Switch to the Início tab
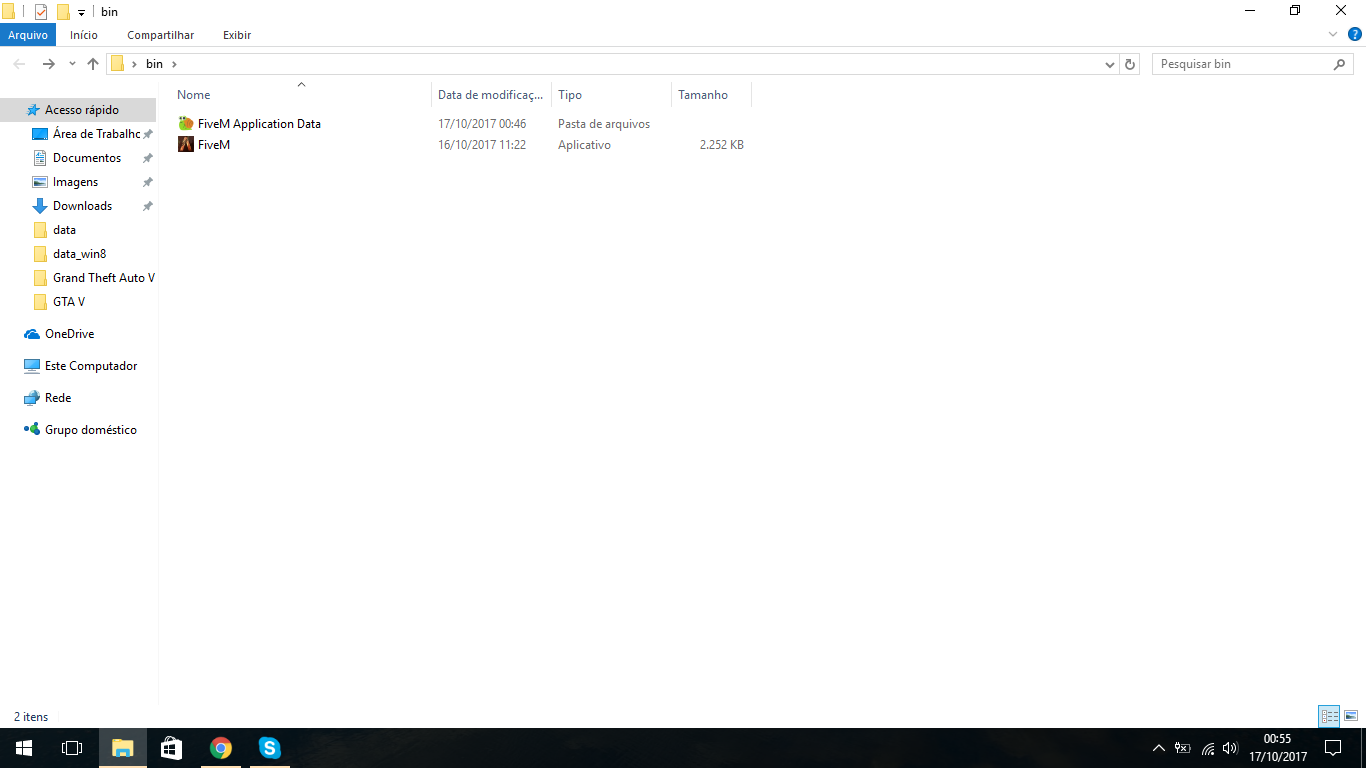 click(x=84, y=35)
